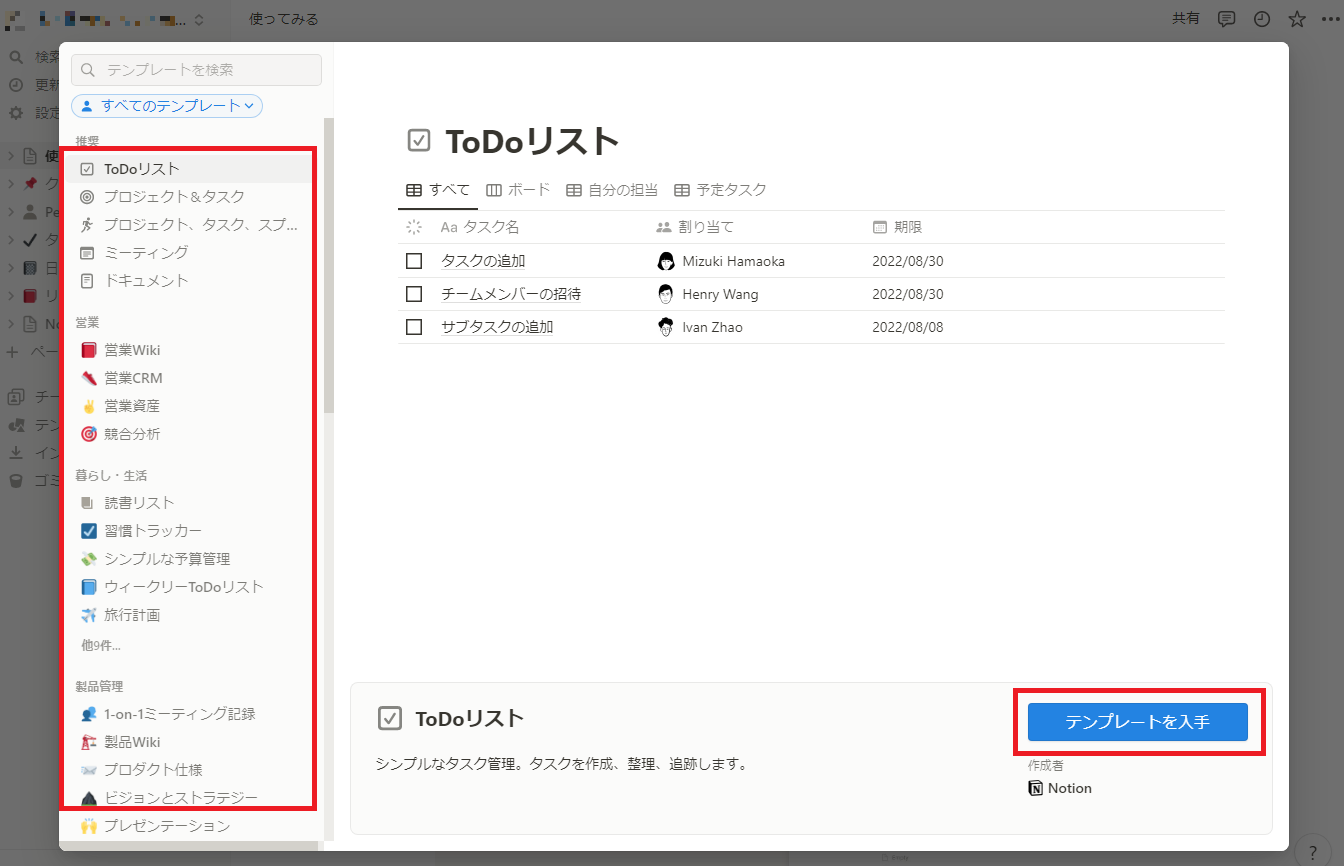Viewport: 1344px width, 866px height.
Task: Click the page history clock icon
Action: [1261, 18]
